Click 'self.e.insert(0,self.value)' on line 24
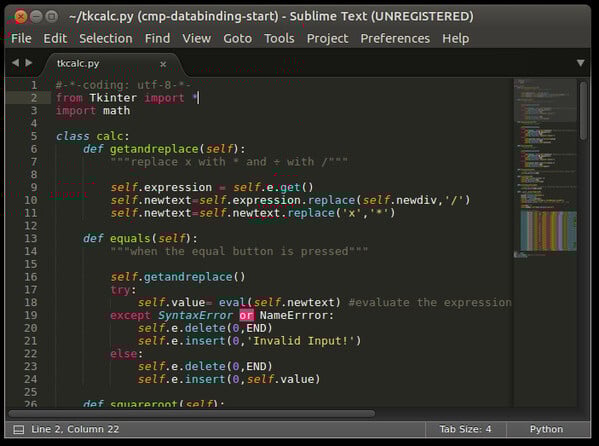Screen dimensions: 599x446 (229, 379)
